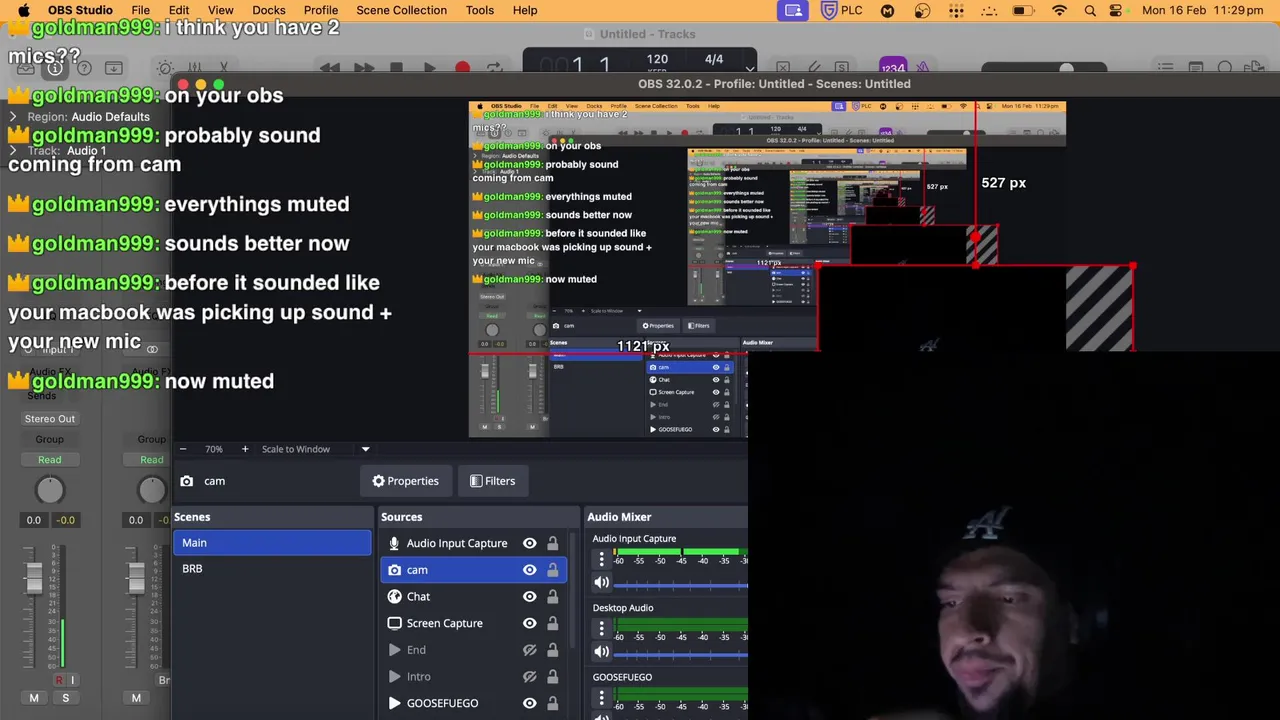Screen dimensions: 1280x720
Task: Open the Docks menu
Action: click(x=269, y=10)
